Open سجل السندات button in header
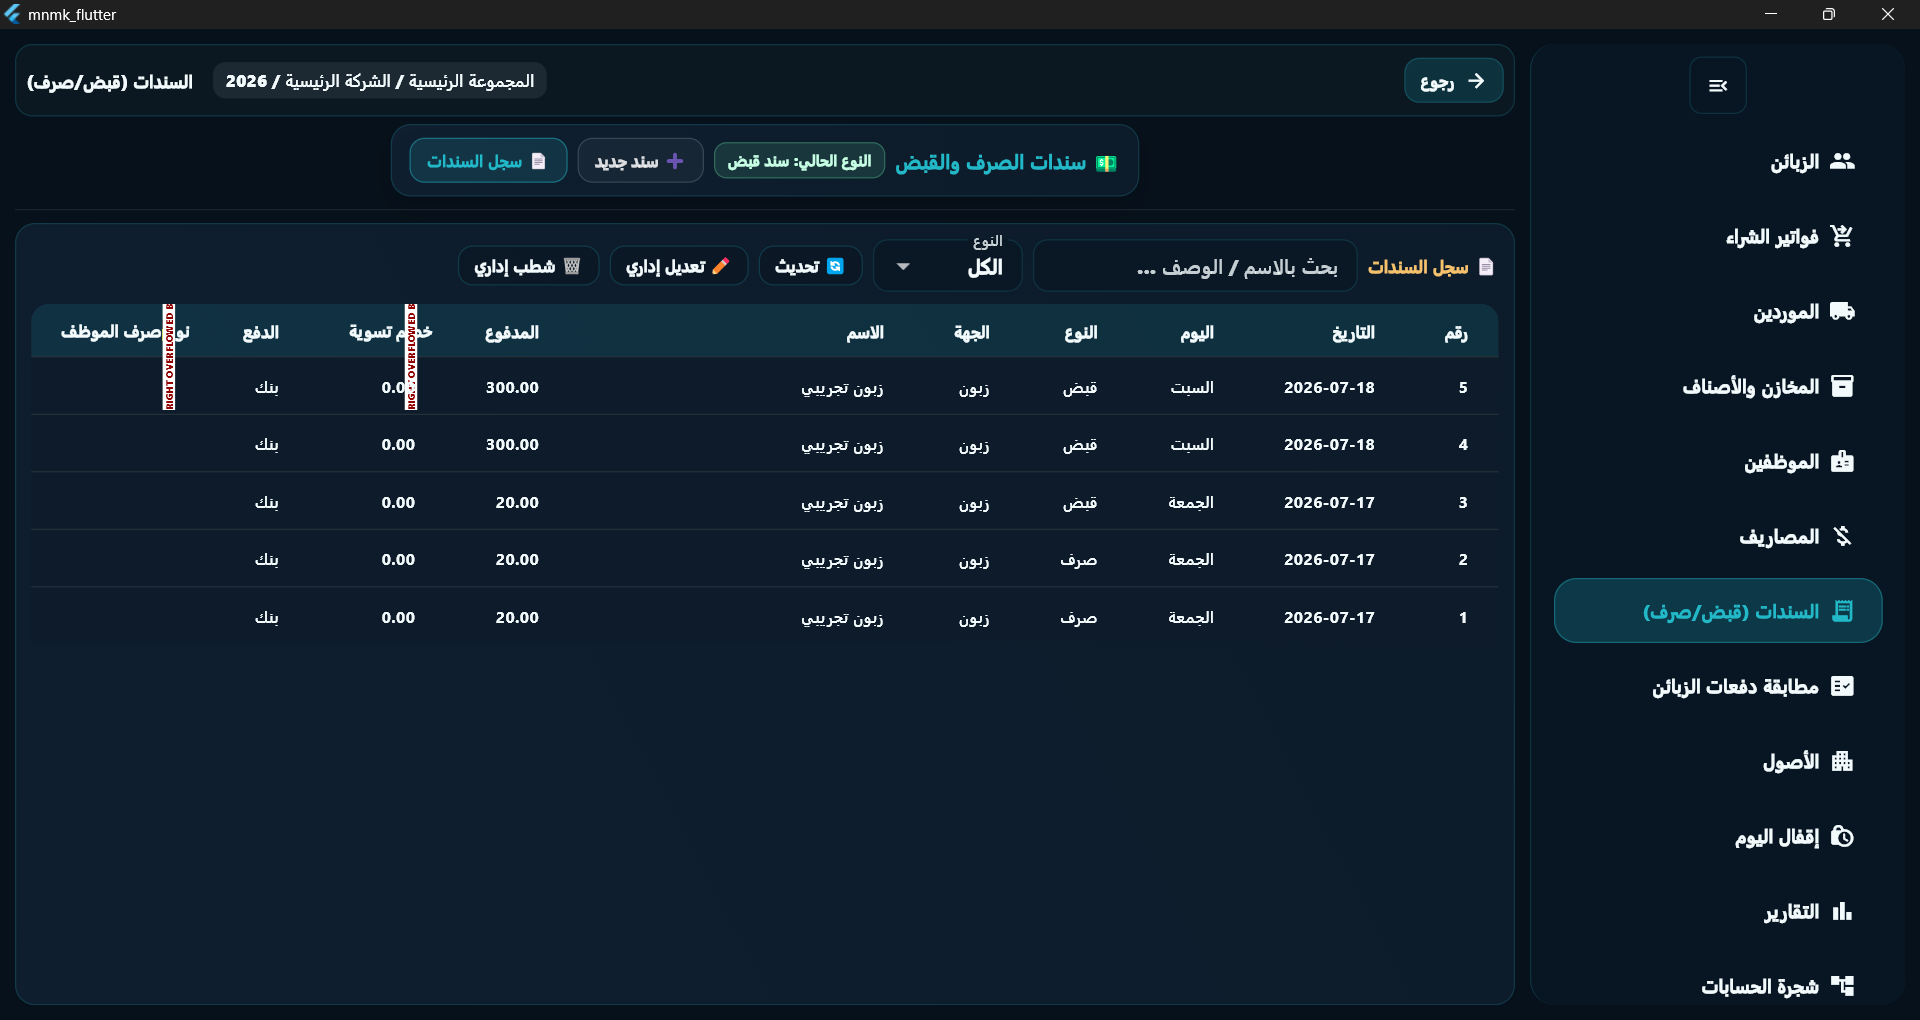This screenshot has width=1920, height=1020. tap(488, 161)
